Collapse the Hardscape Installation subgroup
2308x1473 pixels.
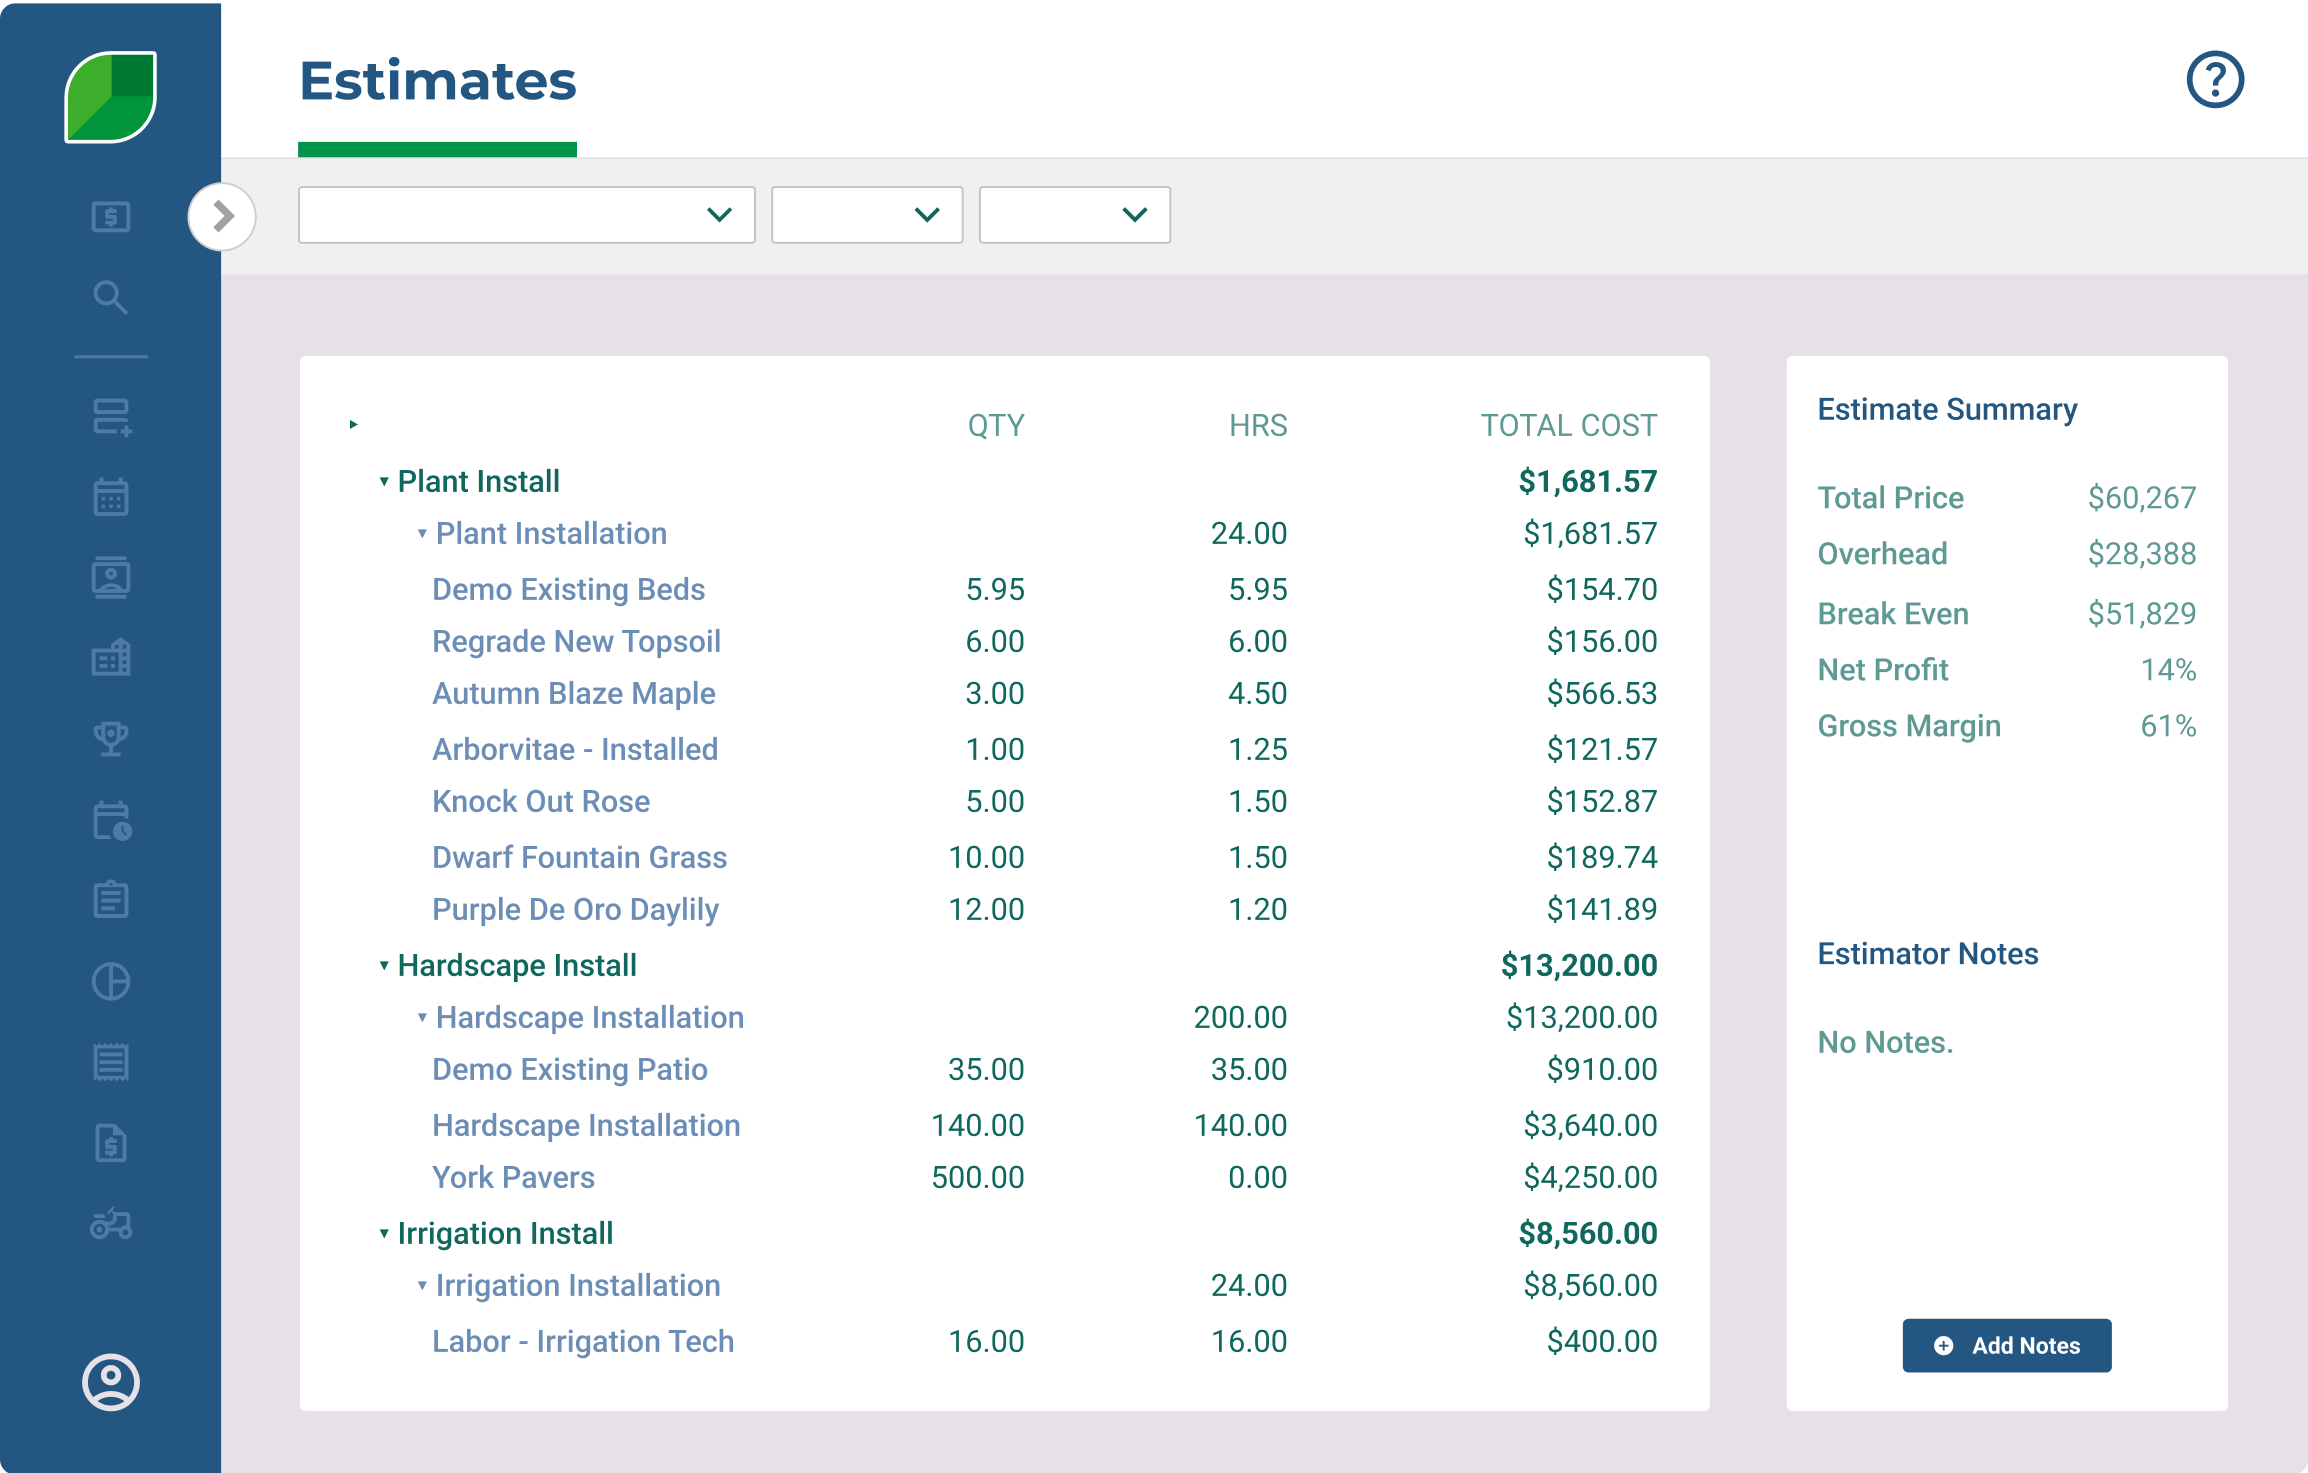click(422, 1018)
